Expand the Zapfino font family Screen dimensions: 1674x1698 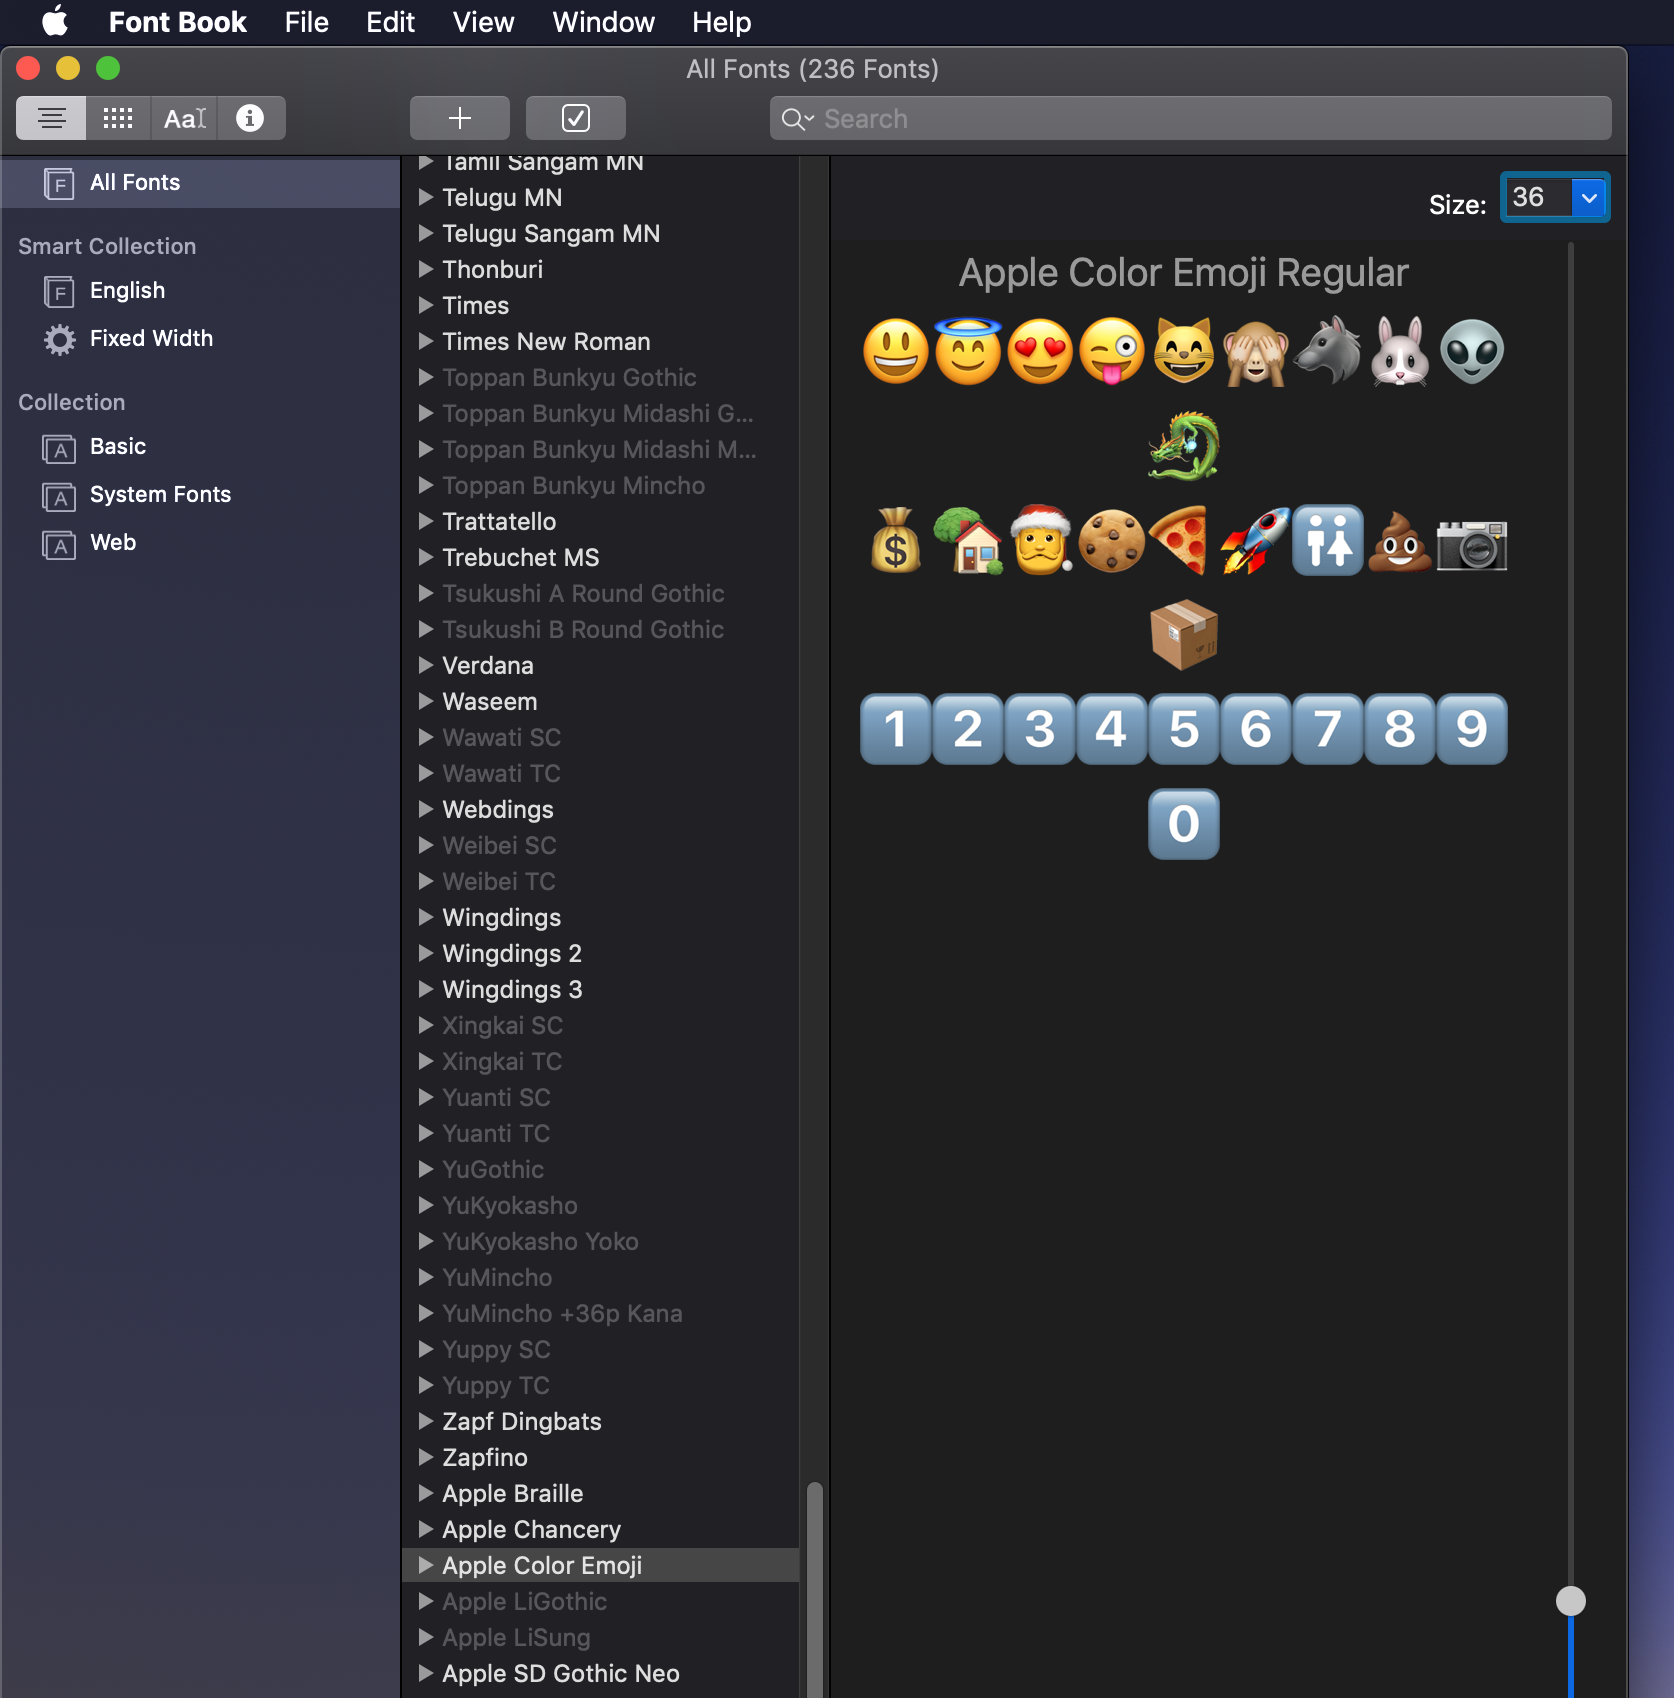coord(426,1457)
